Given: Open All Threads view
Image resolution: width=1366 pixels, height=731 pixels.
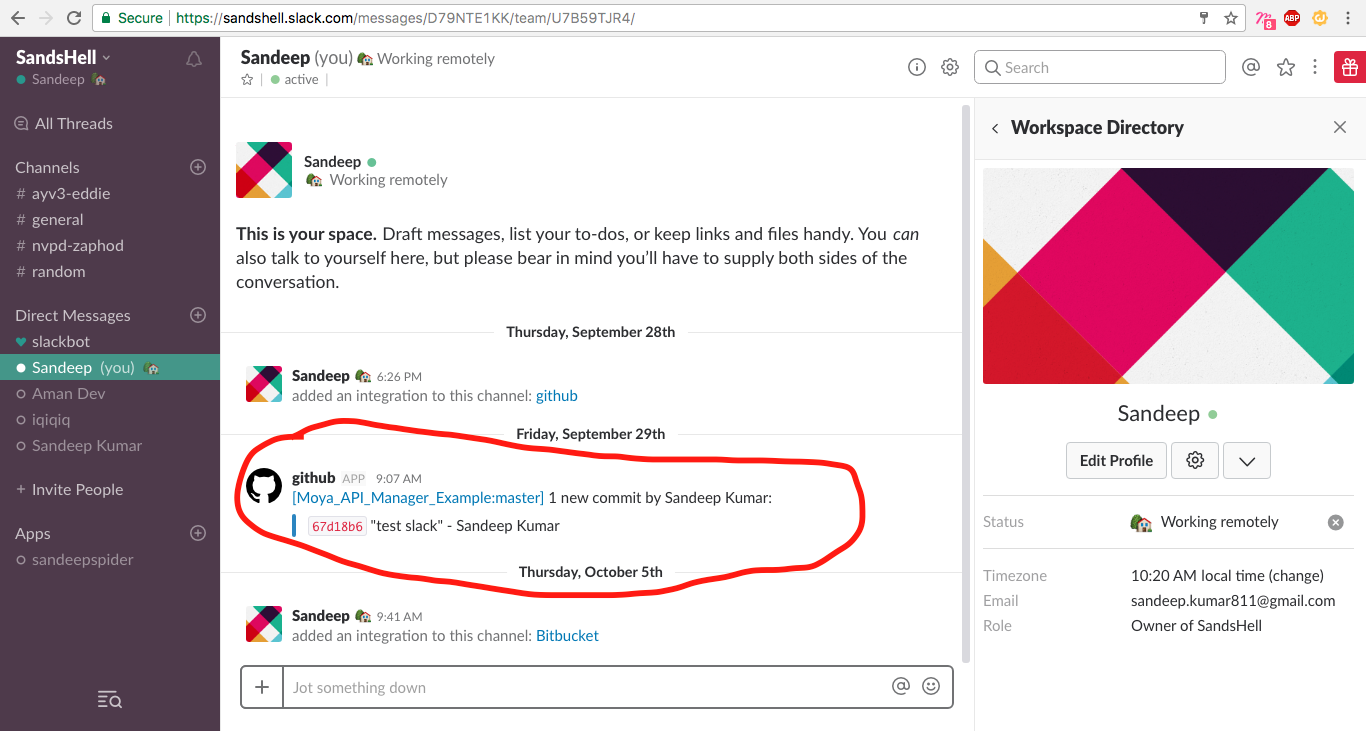Looking at the screenshot, I should (63, 123).
